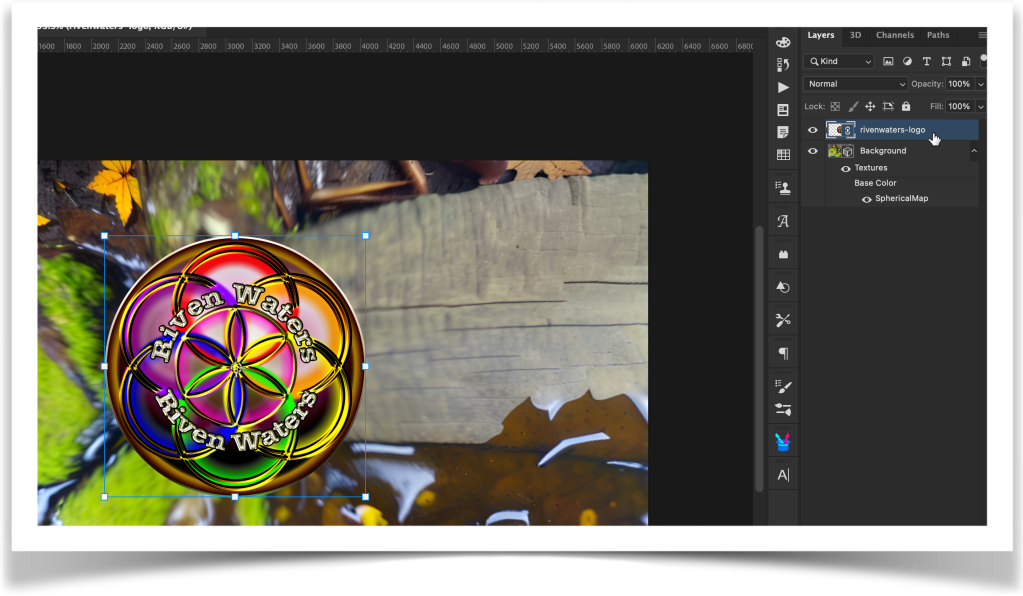Filter layers by type layers icon
The width and height of the screenshot is (1023, 596).
[x=927, y=62]
